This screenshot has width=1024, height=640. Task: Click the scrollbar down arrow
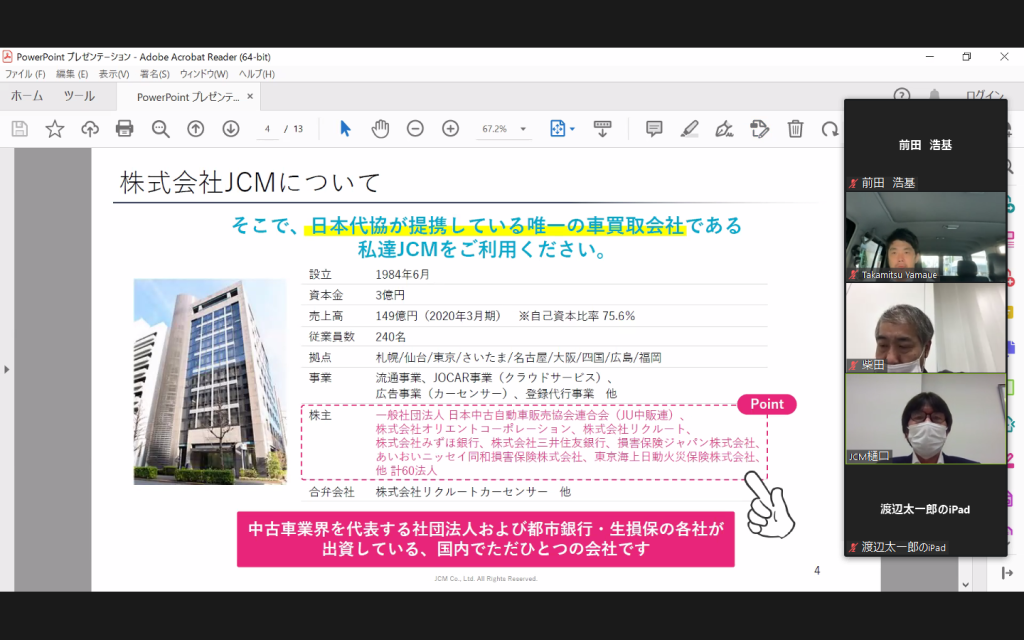pos(966,585)
